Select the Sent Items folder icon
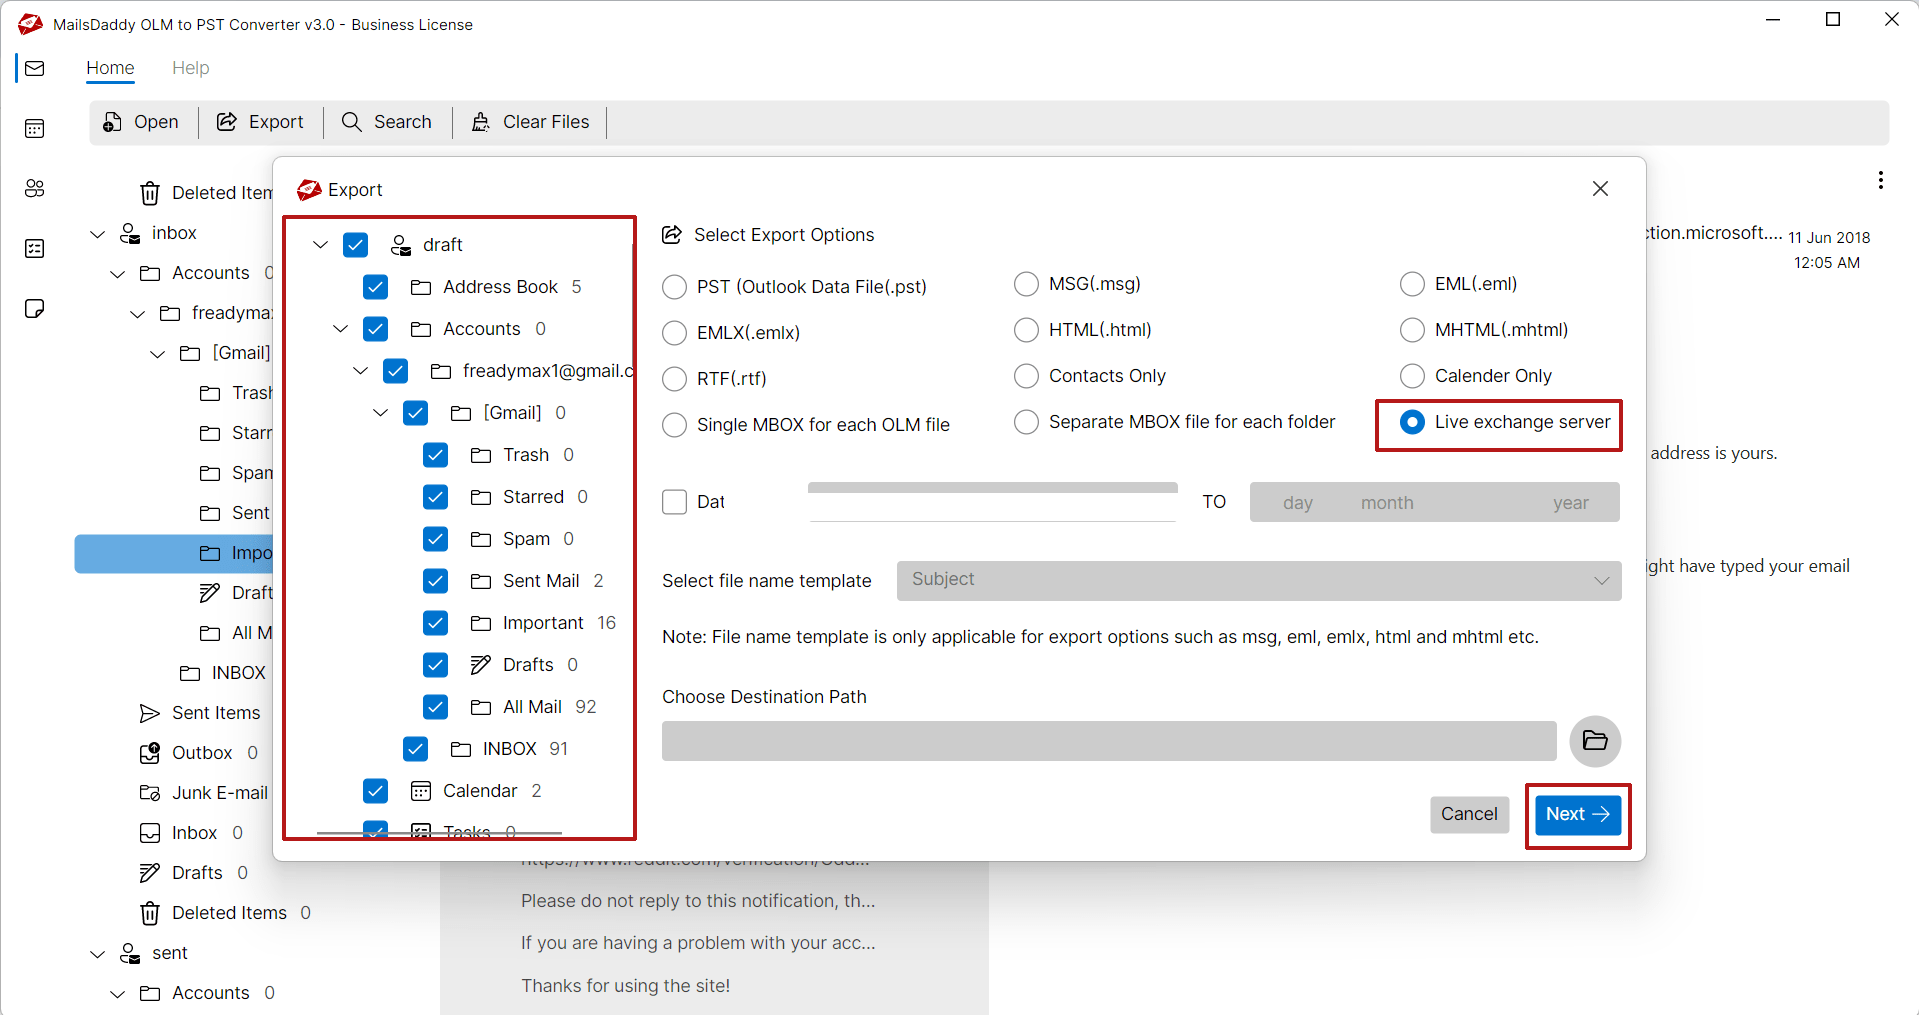The image size is (1919, 1015). click(150, 713)
